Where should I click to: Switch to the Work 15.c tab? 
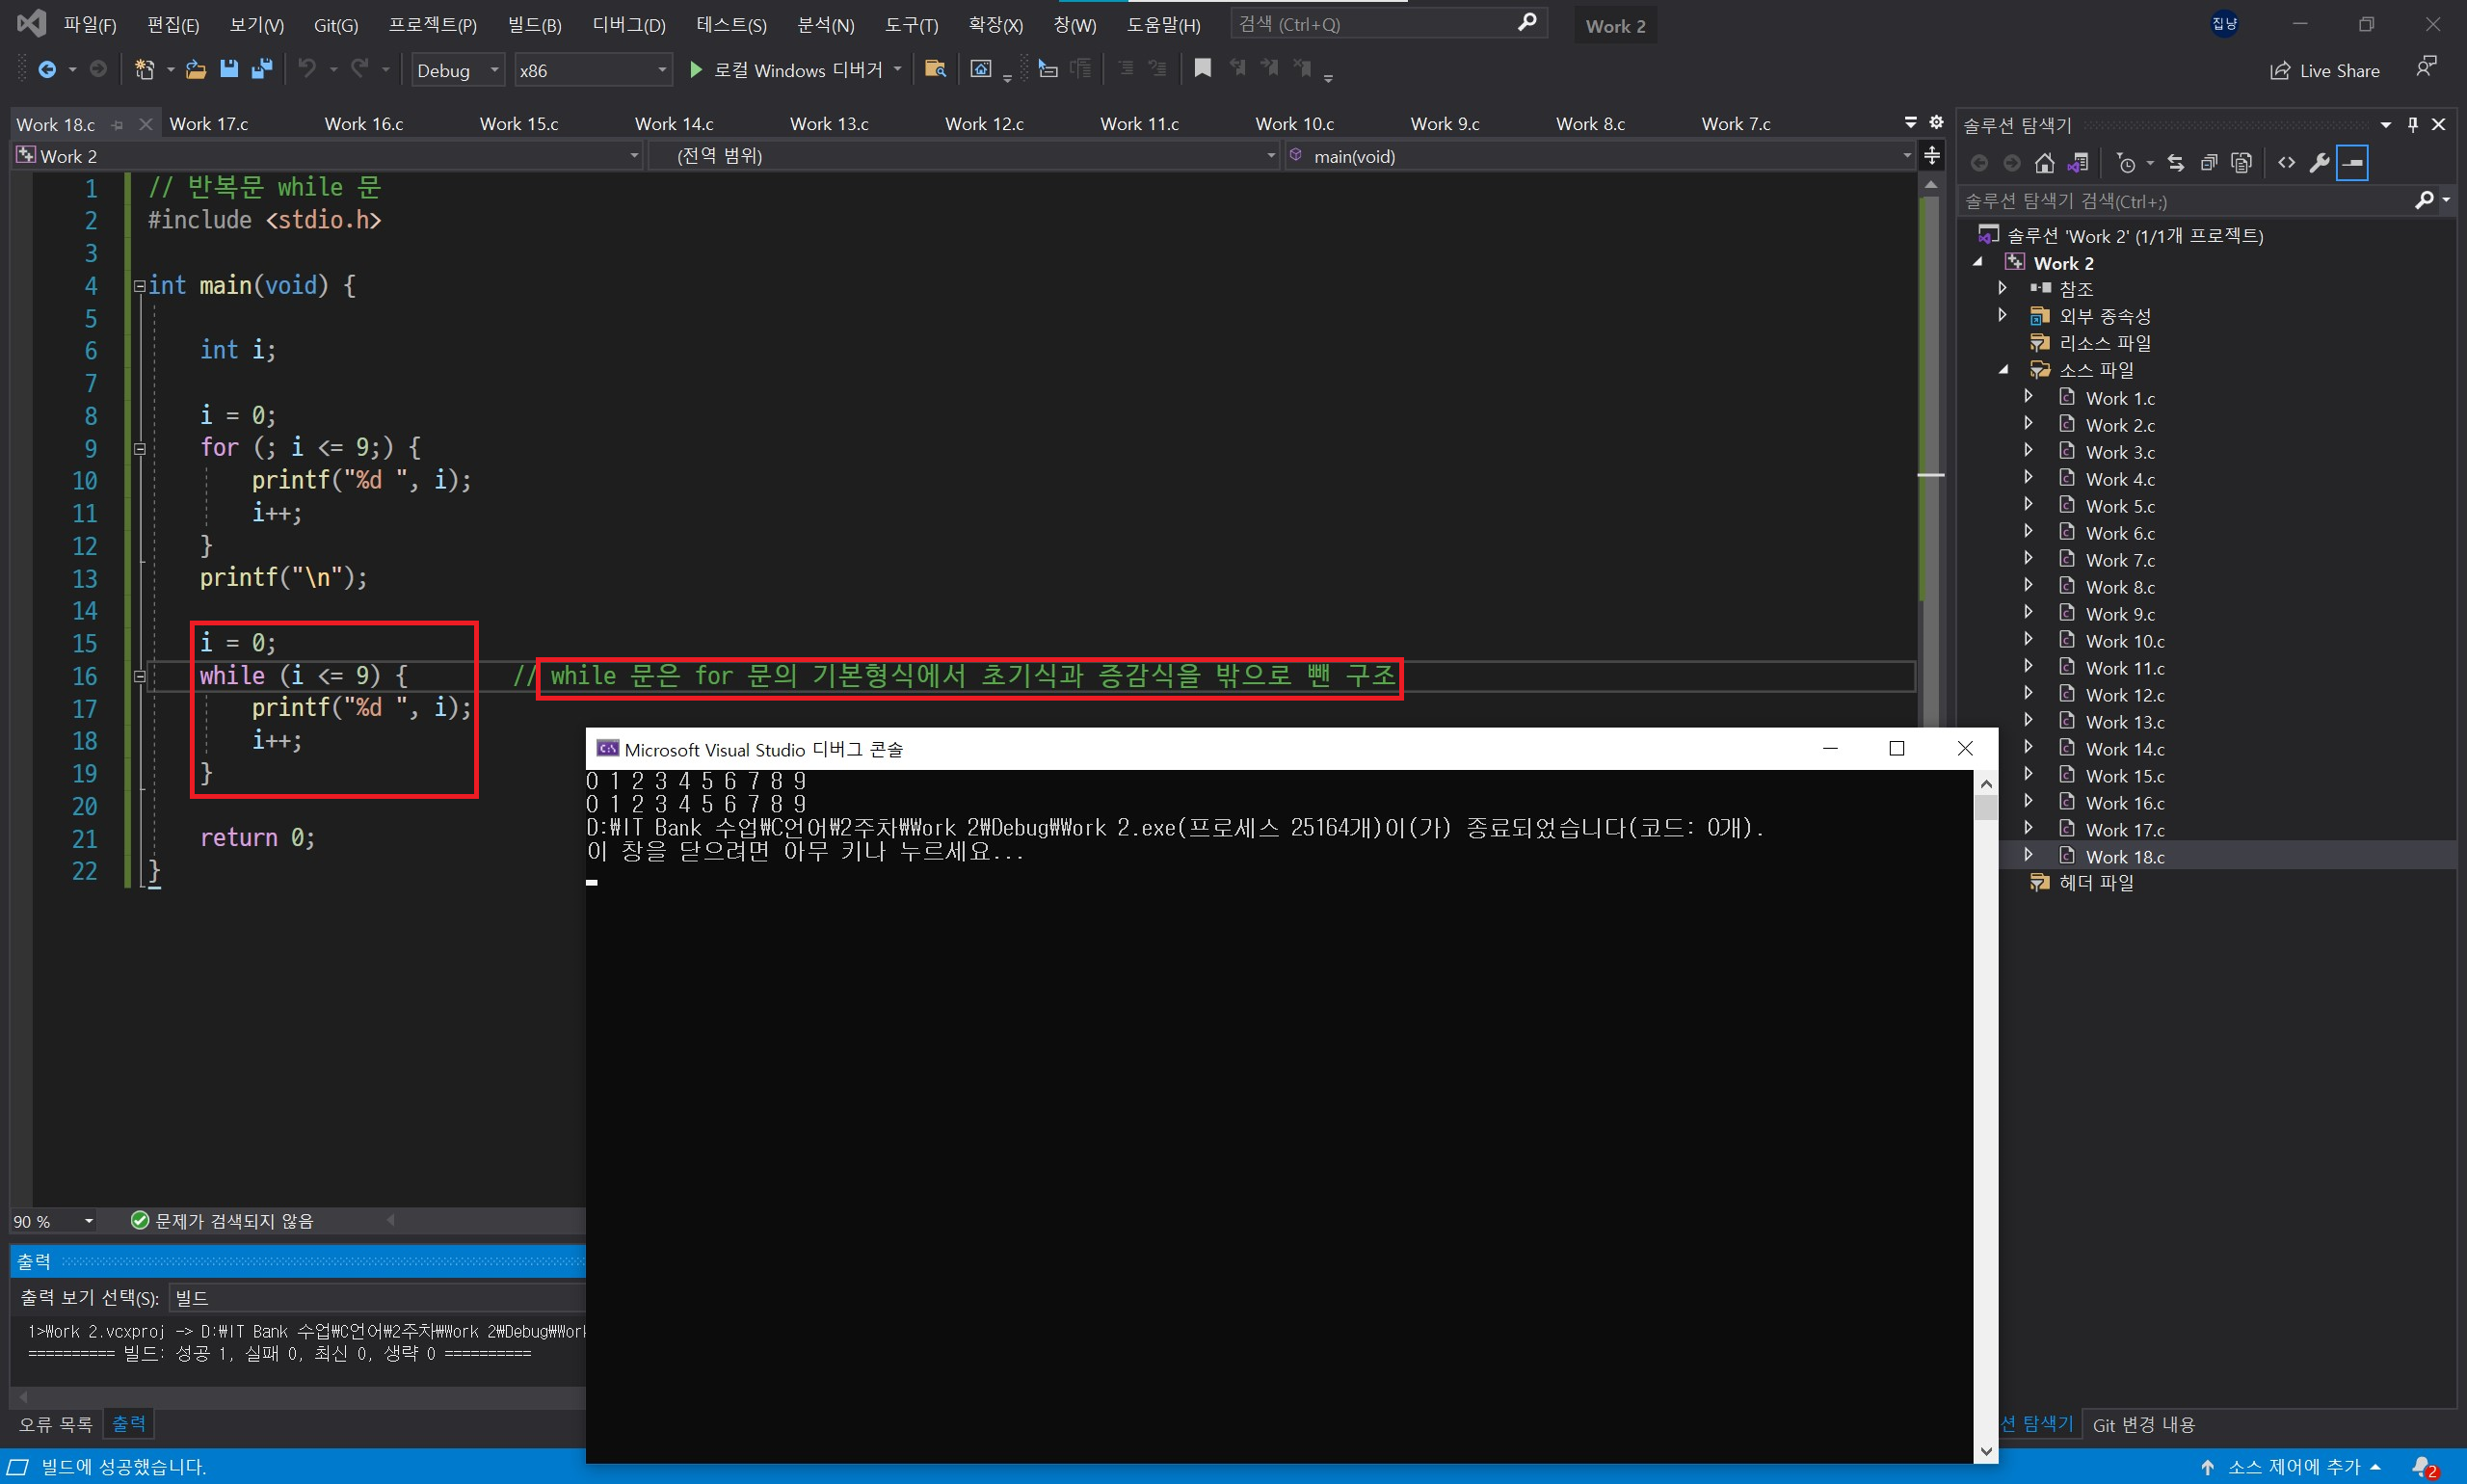pyautogui.click(x=519, y=124)
